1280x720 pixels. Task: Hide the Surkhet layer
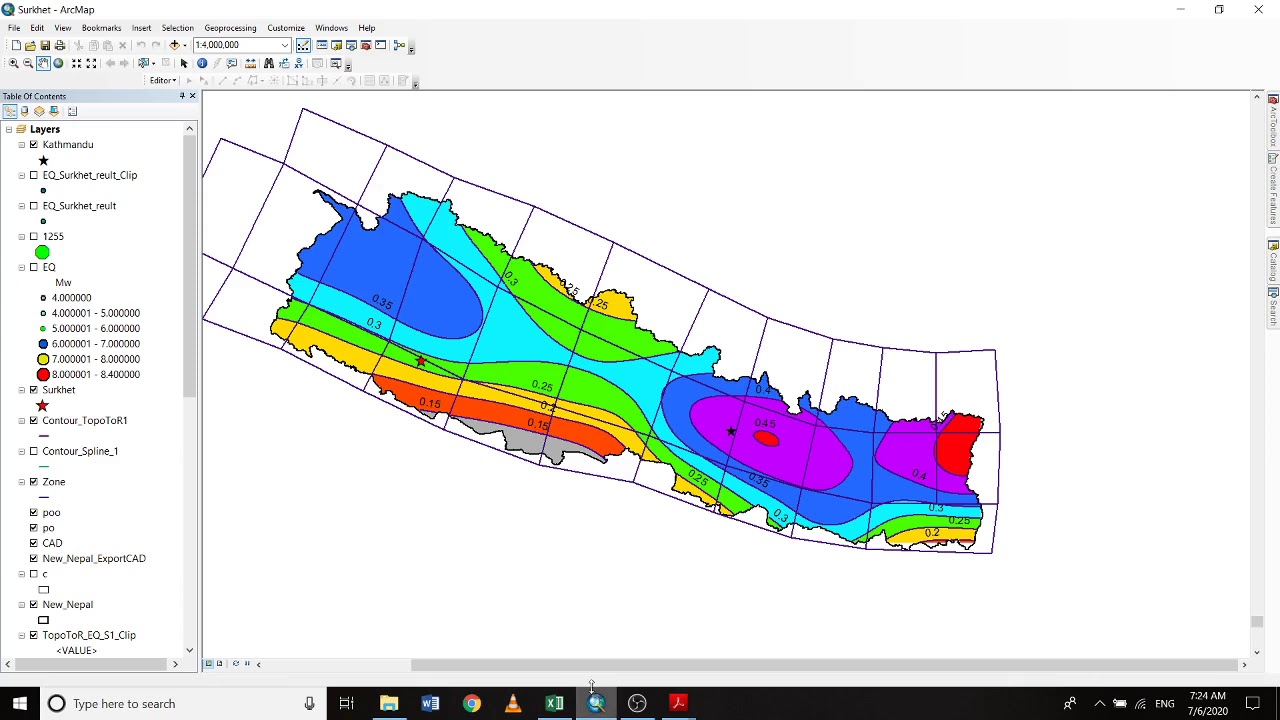pos(34,390)
